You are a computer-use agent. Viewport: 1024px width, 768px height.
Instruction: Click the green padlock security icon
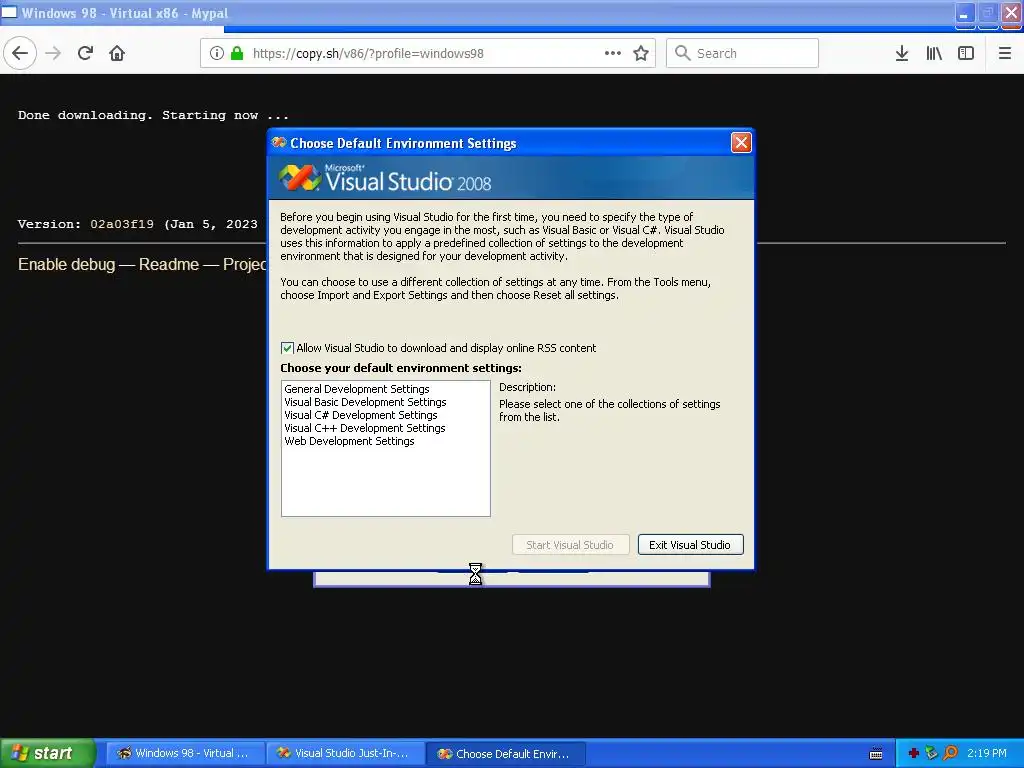tap(237, 53)
